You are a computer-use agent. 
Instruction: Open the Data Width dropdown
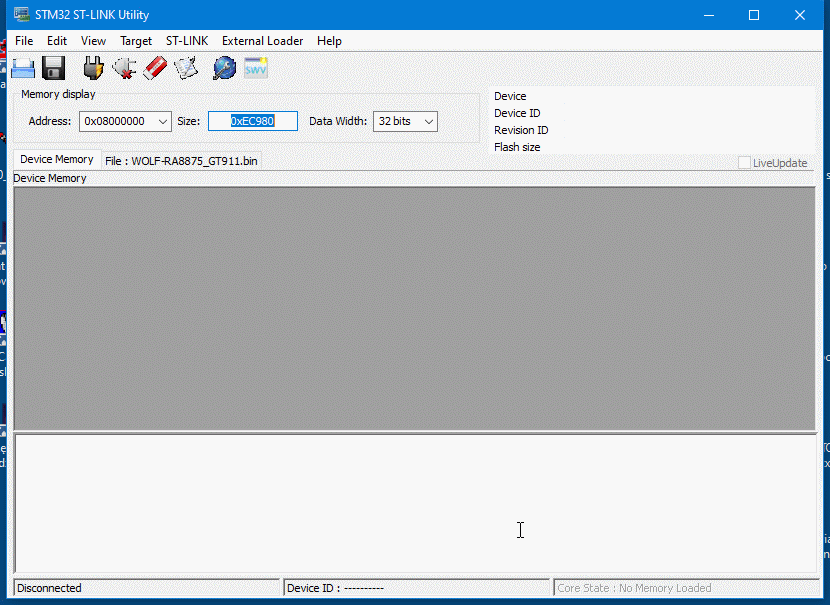pos(429,121)
